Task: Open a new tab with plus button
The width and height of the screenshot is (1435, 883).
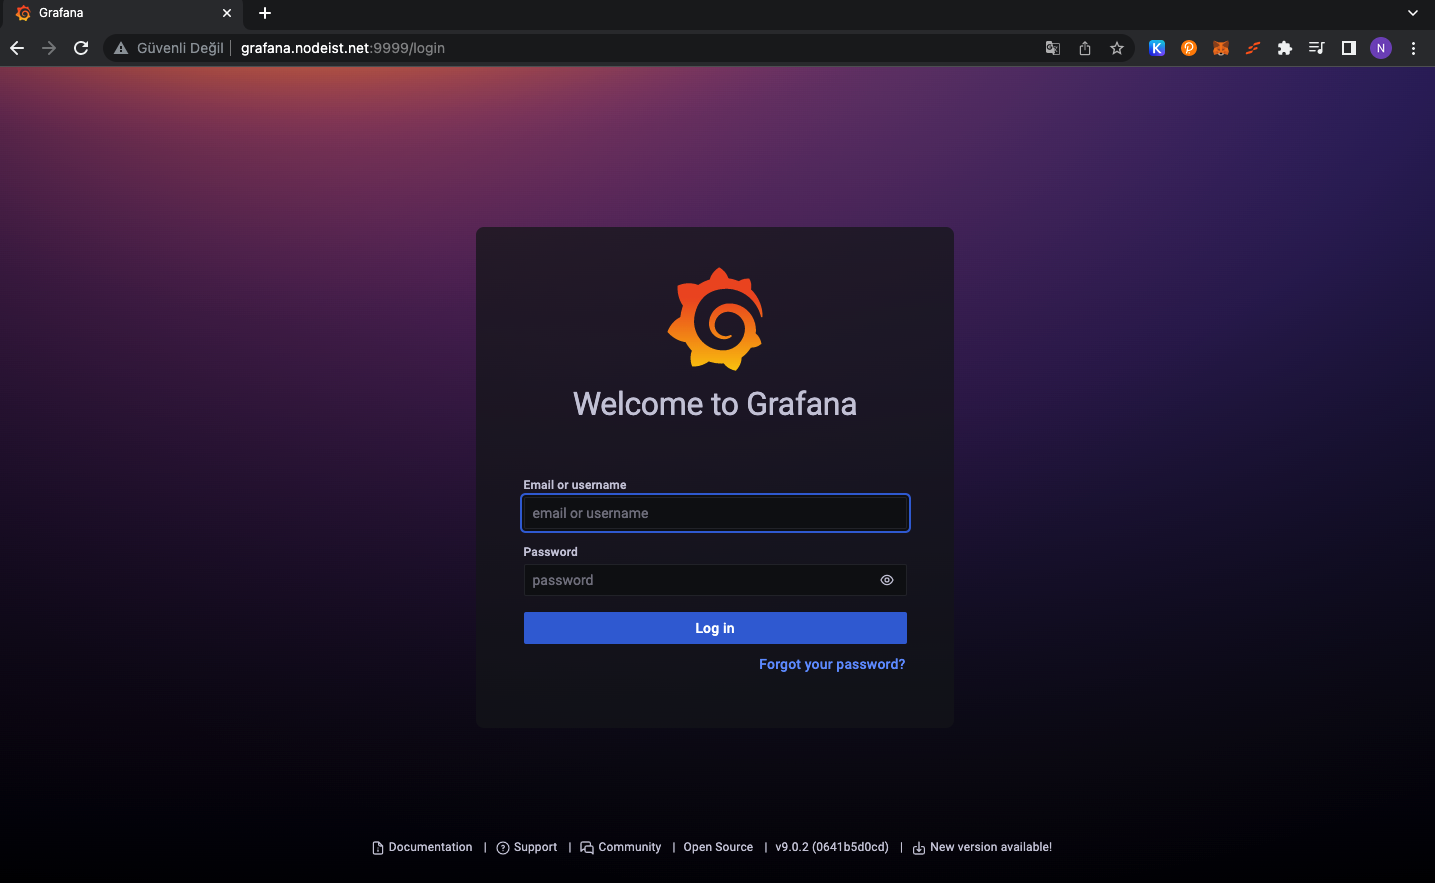Action: point(265,13)
